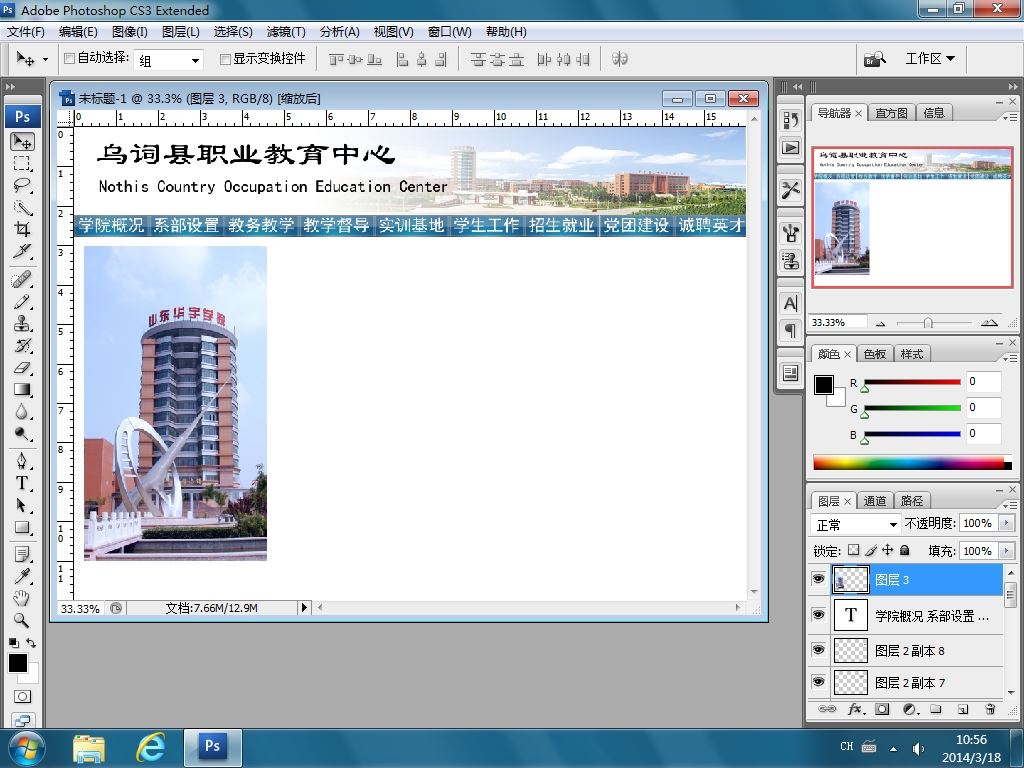The image size is (1024, 768).
Task: Click the delete layer trash icon
Action: point(990,709)
